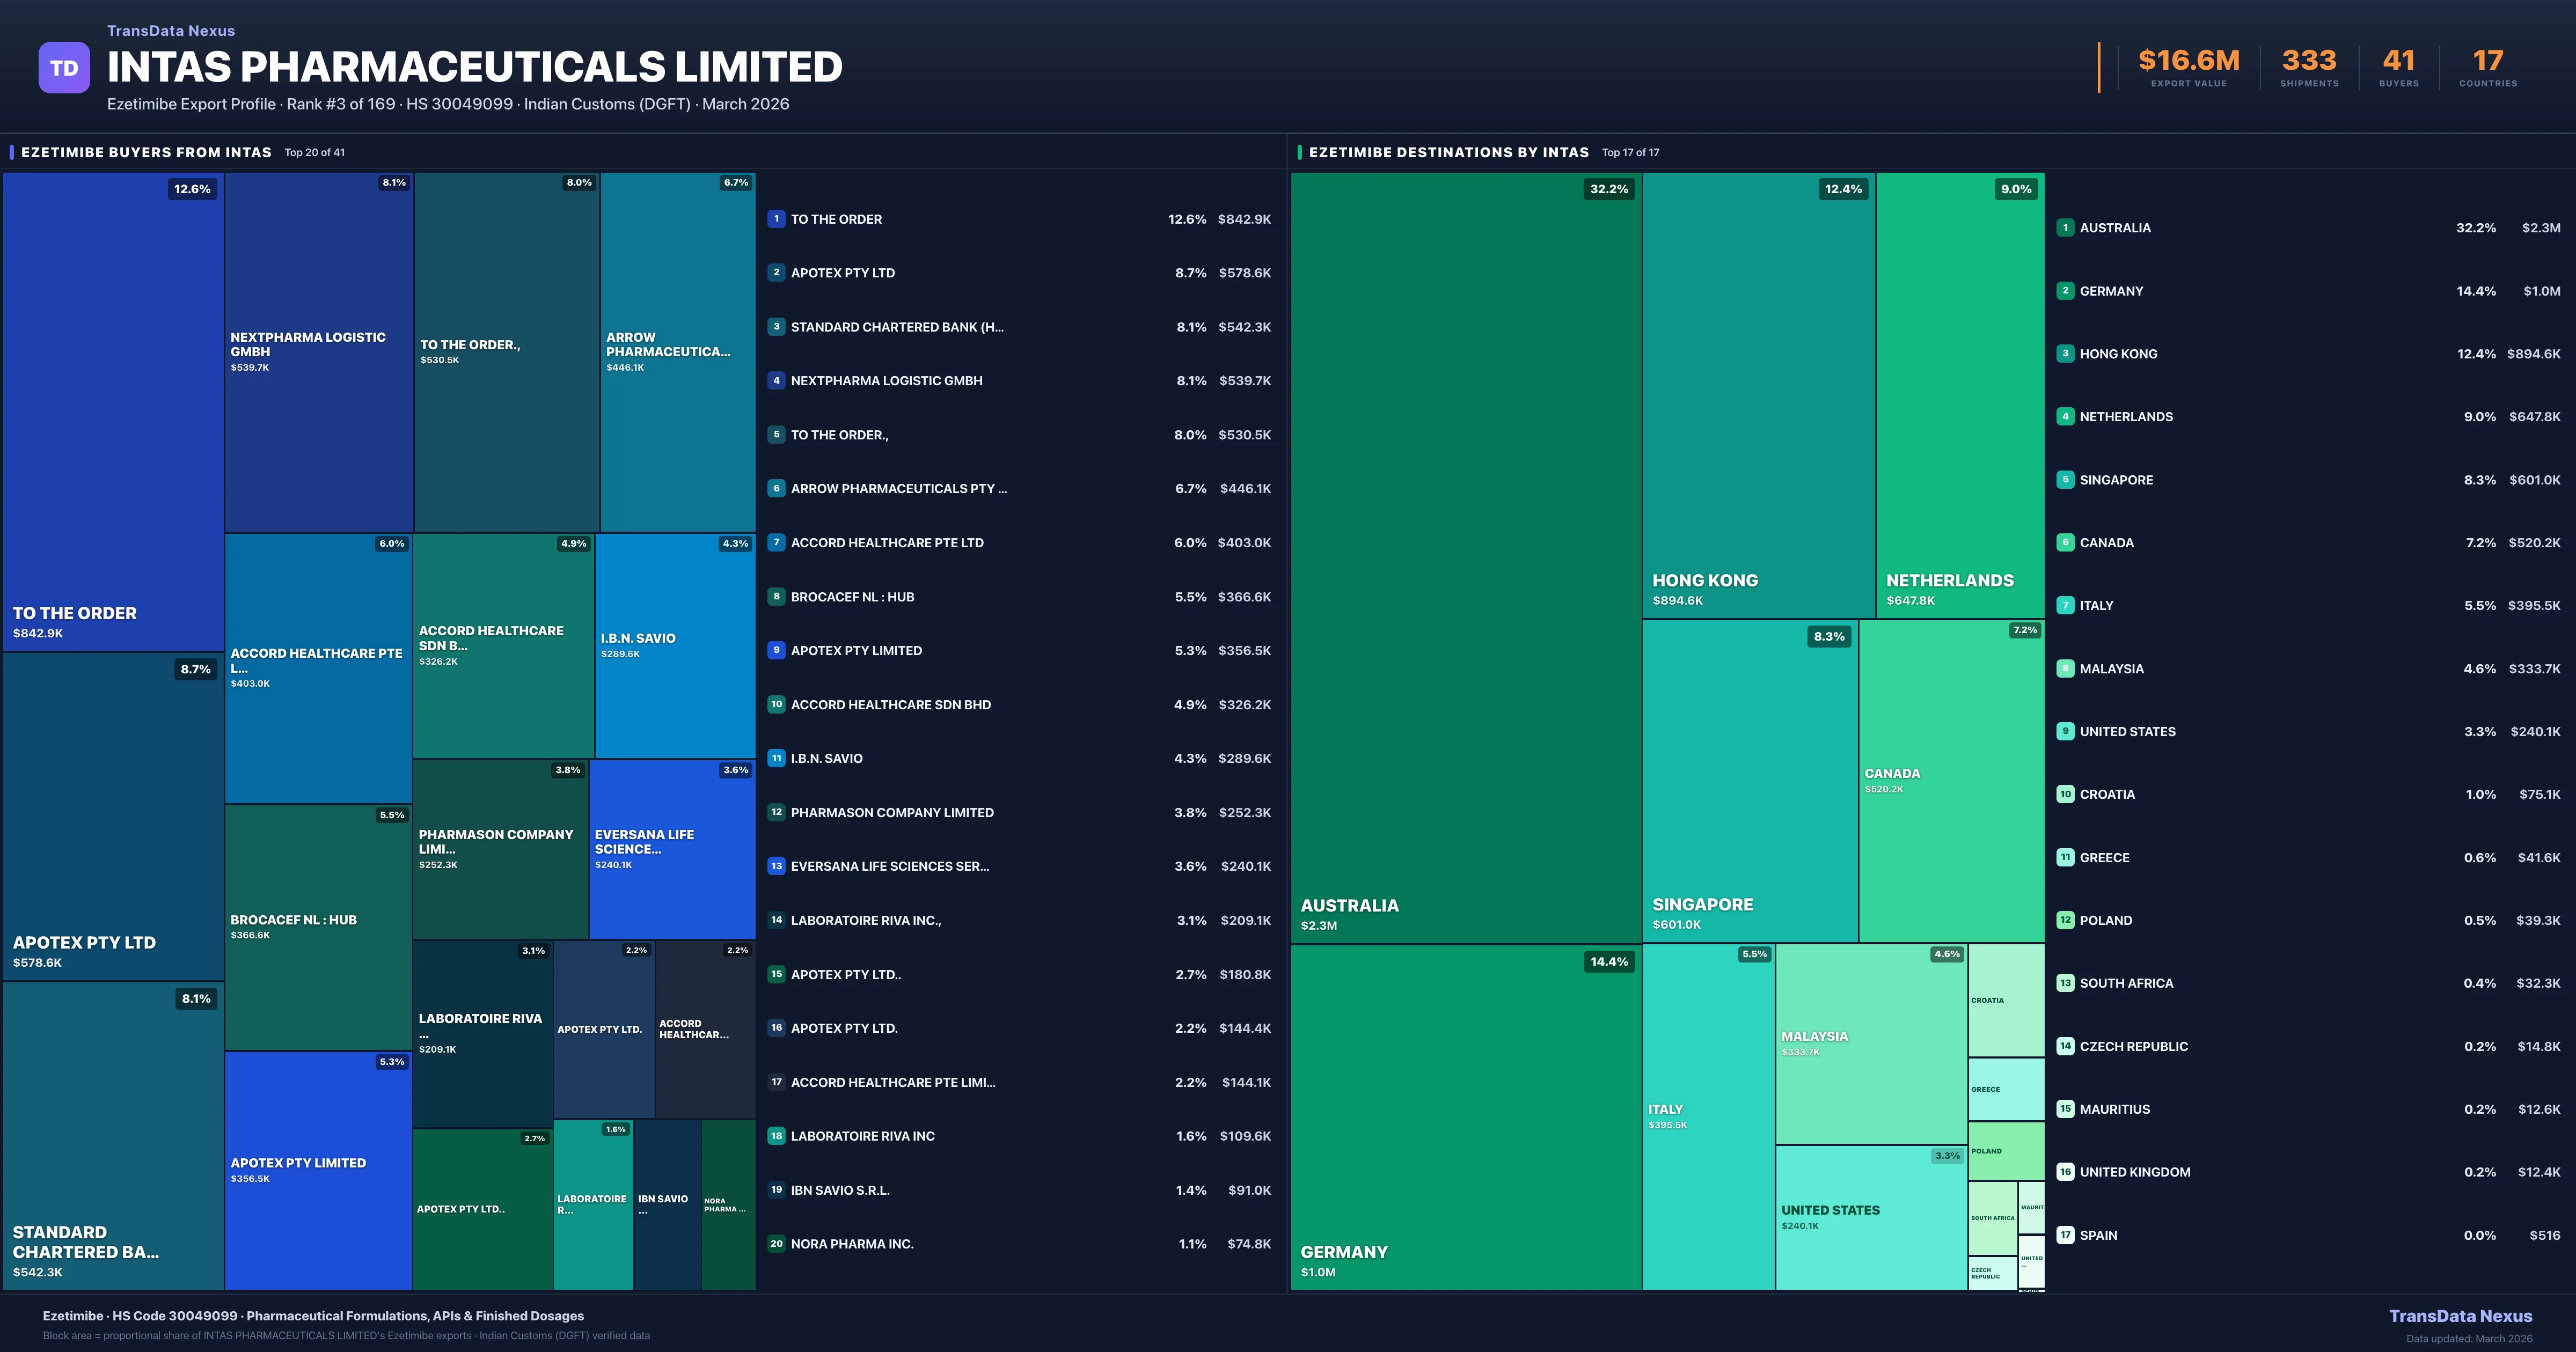Click rank badge 13 beside EVERSANA LIFE SCIENCES
2576x1352 pixels.
click(776, 866)
